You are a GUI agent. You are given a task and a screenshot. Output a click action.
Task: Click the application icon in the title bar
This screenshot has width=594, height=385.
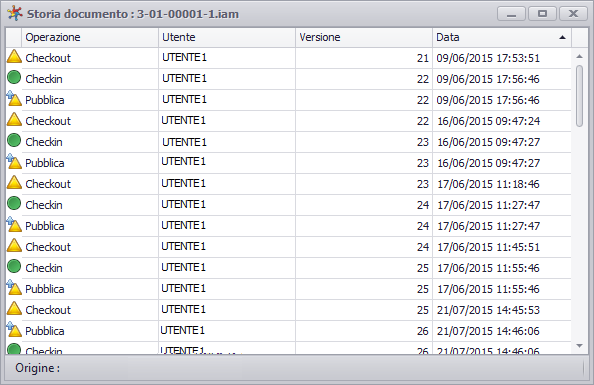coord(15,13)
